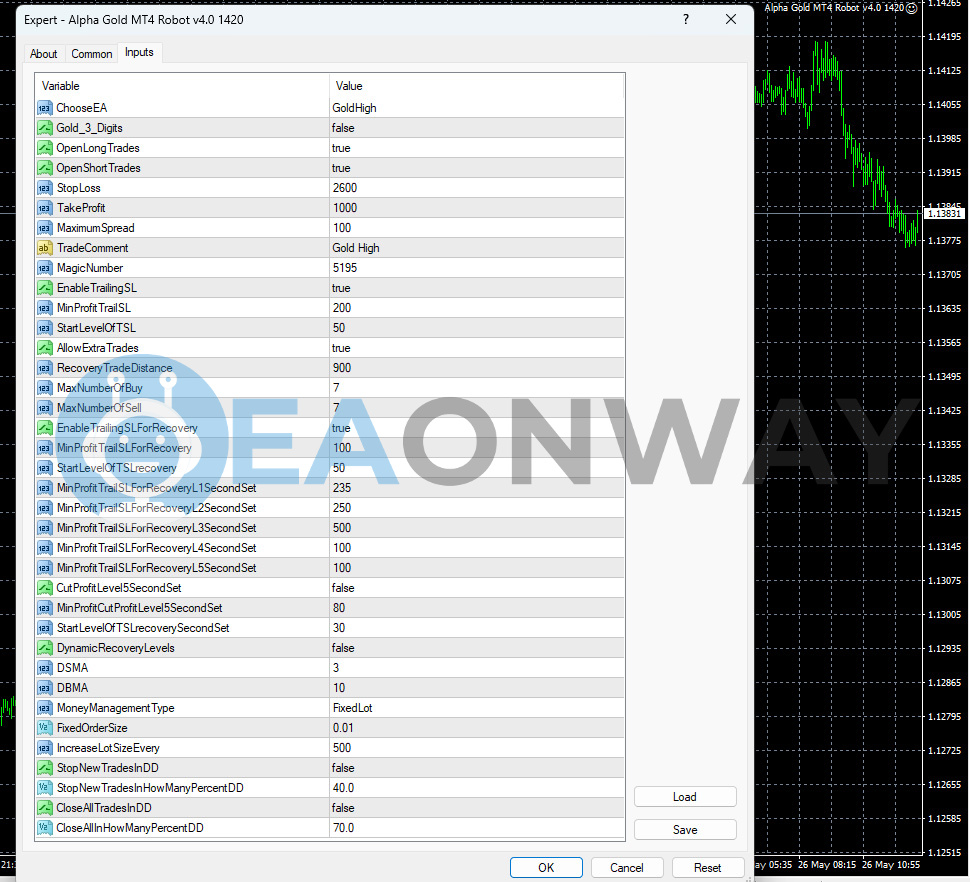Click the dialog help question mark

click(685, 19)
